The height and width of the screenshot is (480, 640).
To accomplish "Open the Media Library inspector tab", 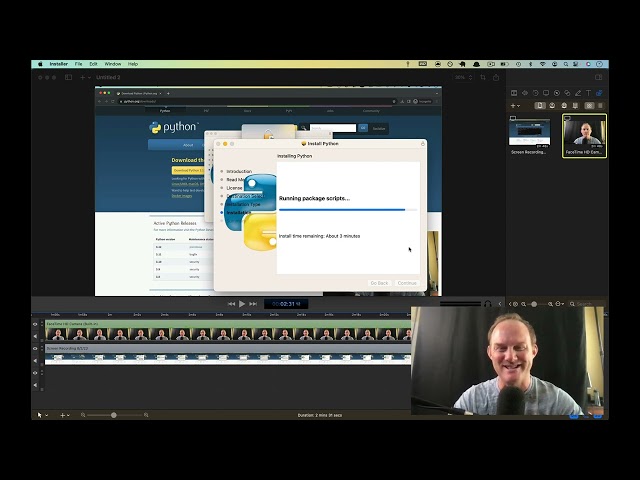I will pos(599,93).
